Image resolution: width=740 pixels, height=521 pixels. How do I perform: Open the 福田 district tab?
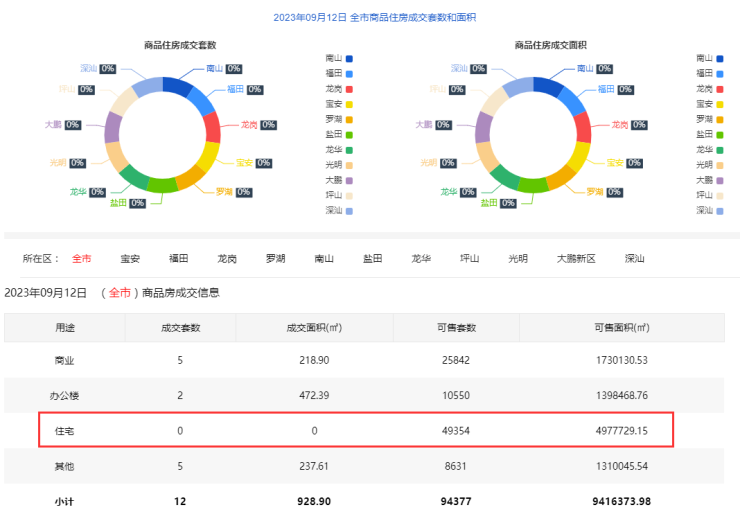pos(178,258)
